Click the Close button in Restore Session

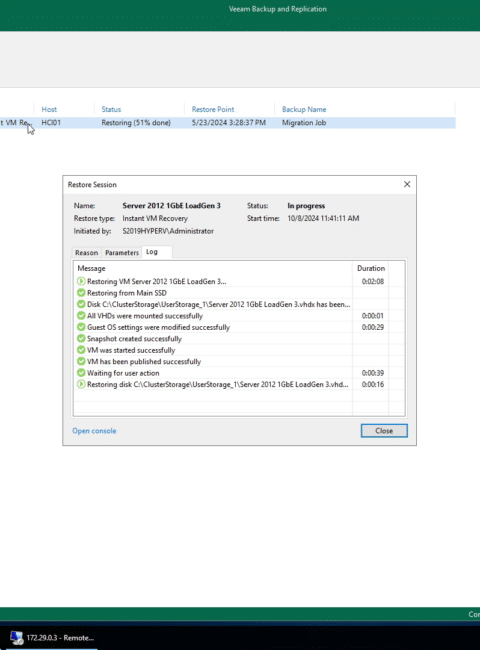pos(384,431)
